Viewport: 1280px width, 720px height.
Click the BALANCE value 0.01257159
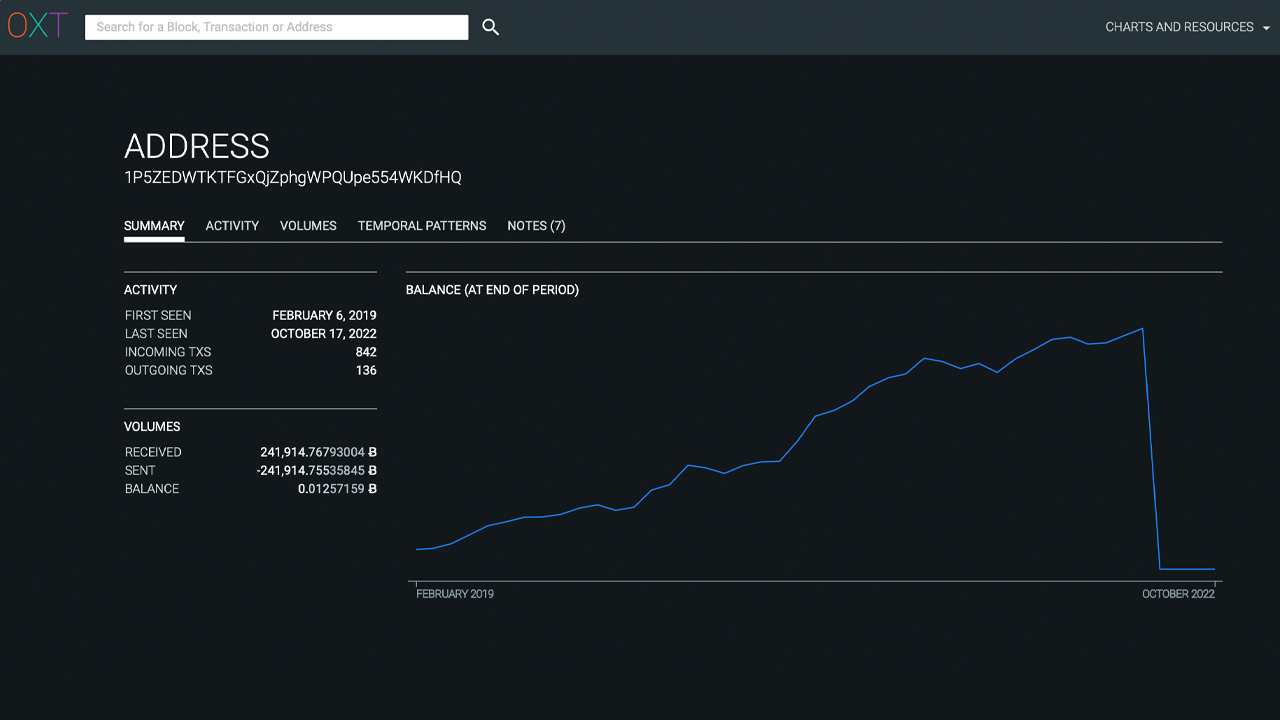click(x=331, y=489)
